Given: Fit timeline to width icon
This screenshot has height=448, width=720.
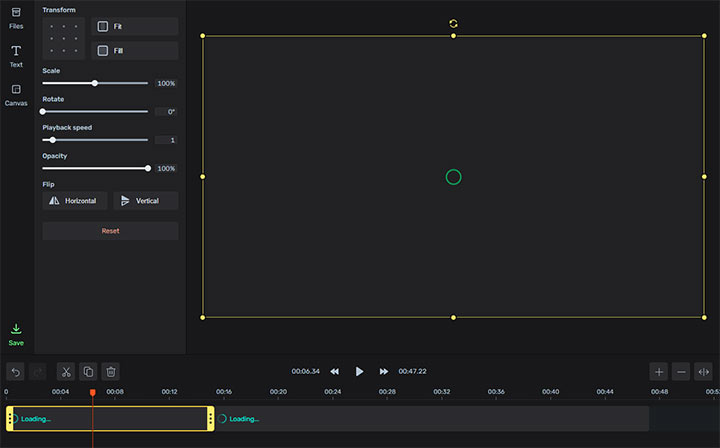Looking at the screenshot, I should tap(703, 371).
